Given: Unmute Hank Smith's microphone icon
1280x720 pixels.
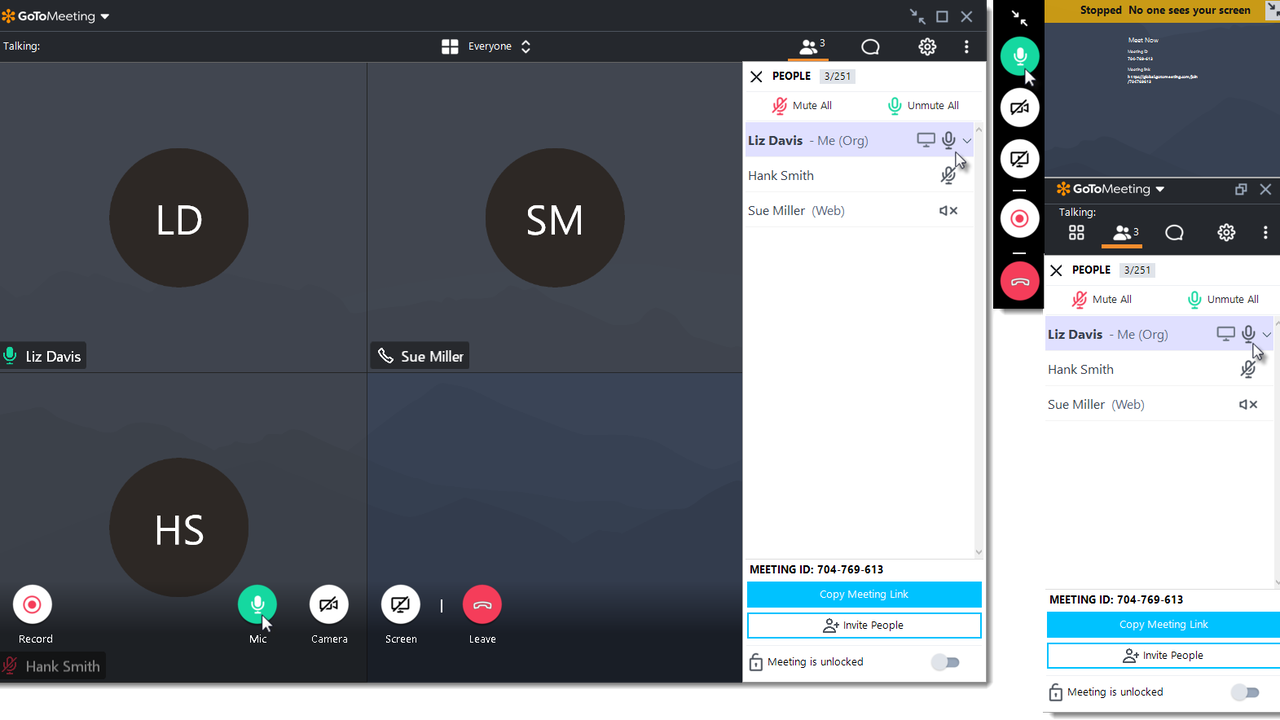Looking at the screenshot, I should point(948,175).
